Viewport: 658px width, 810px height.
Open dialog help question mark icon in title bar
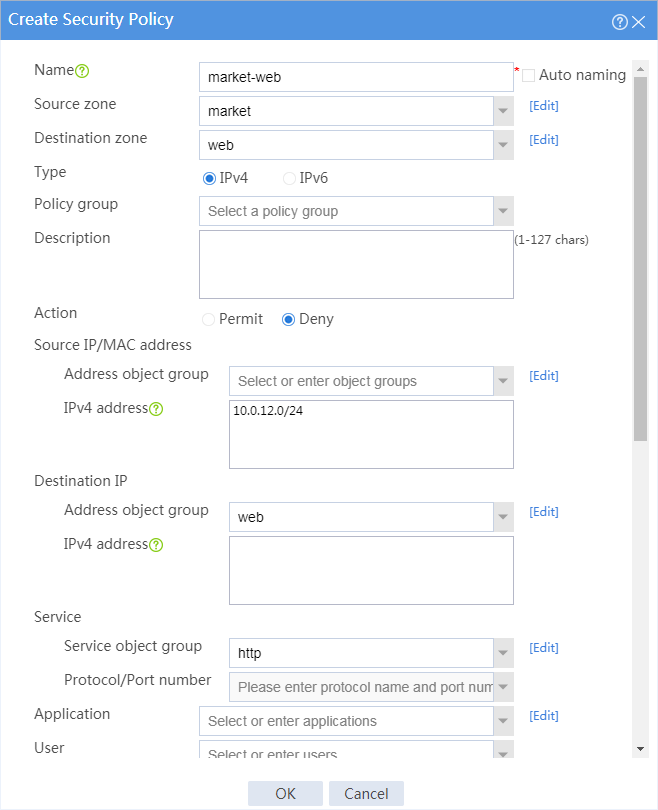click(x=619, y=22)
